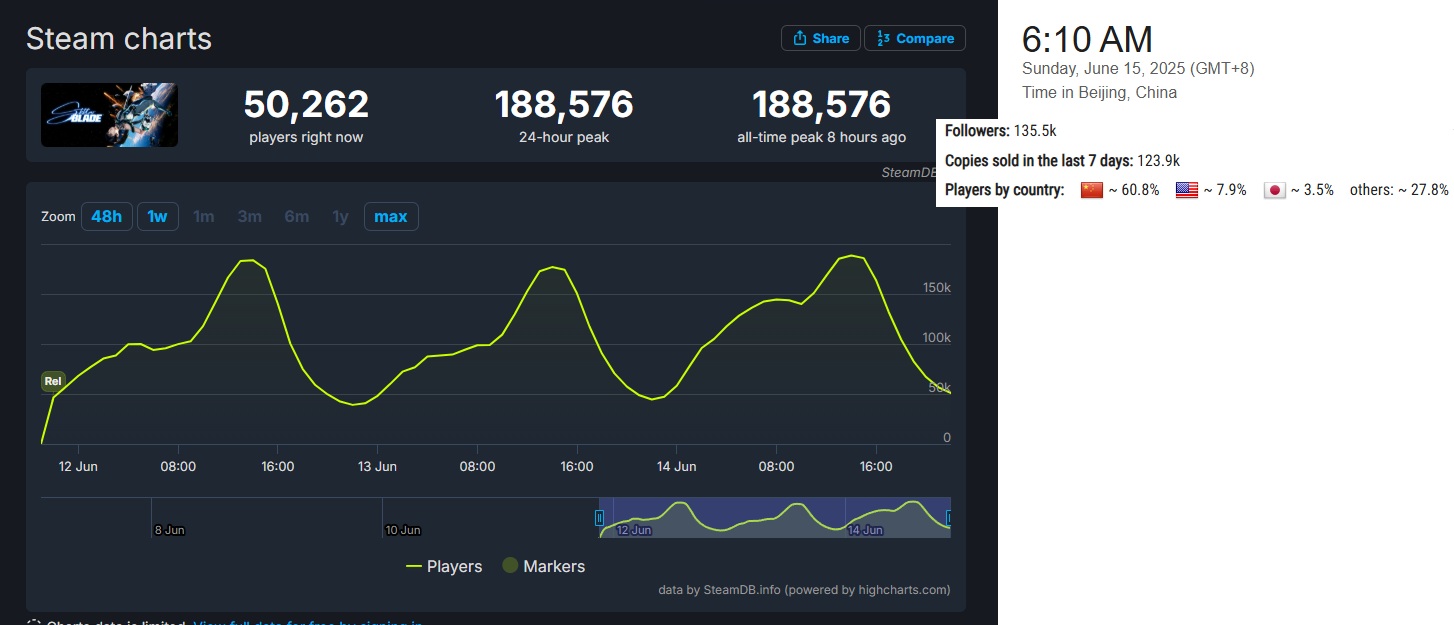Select the 6m zoom option
Viewport: 1454px width, 625px height.
point(296,216)
